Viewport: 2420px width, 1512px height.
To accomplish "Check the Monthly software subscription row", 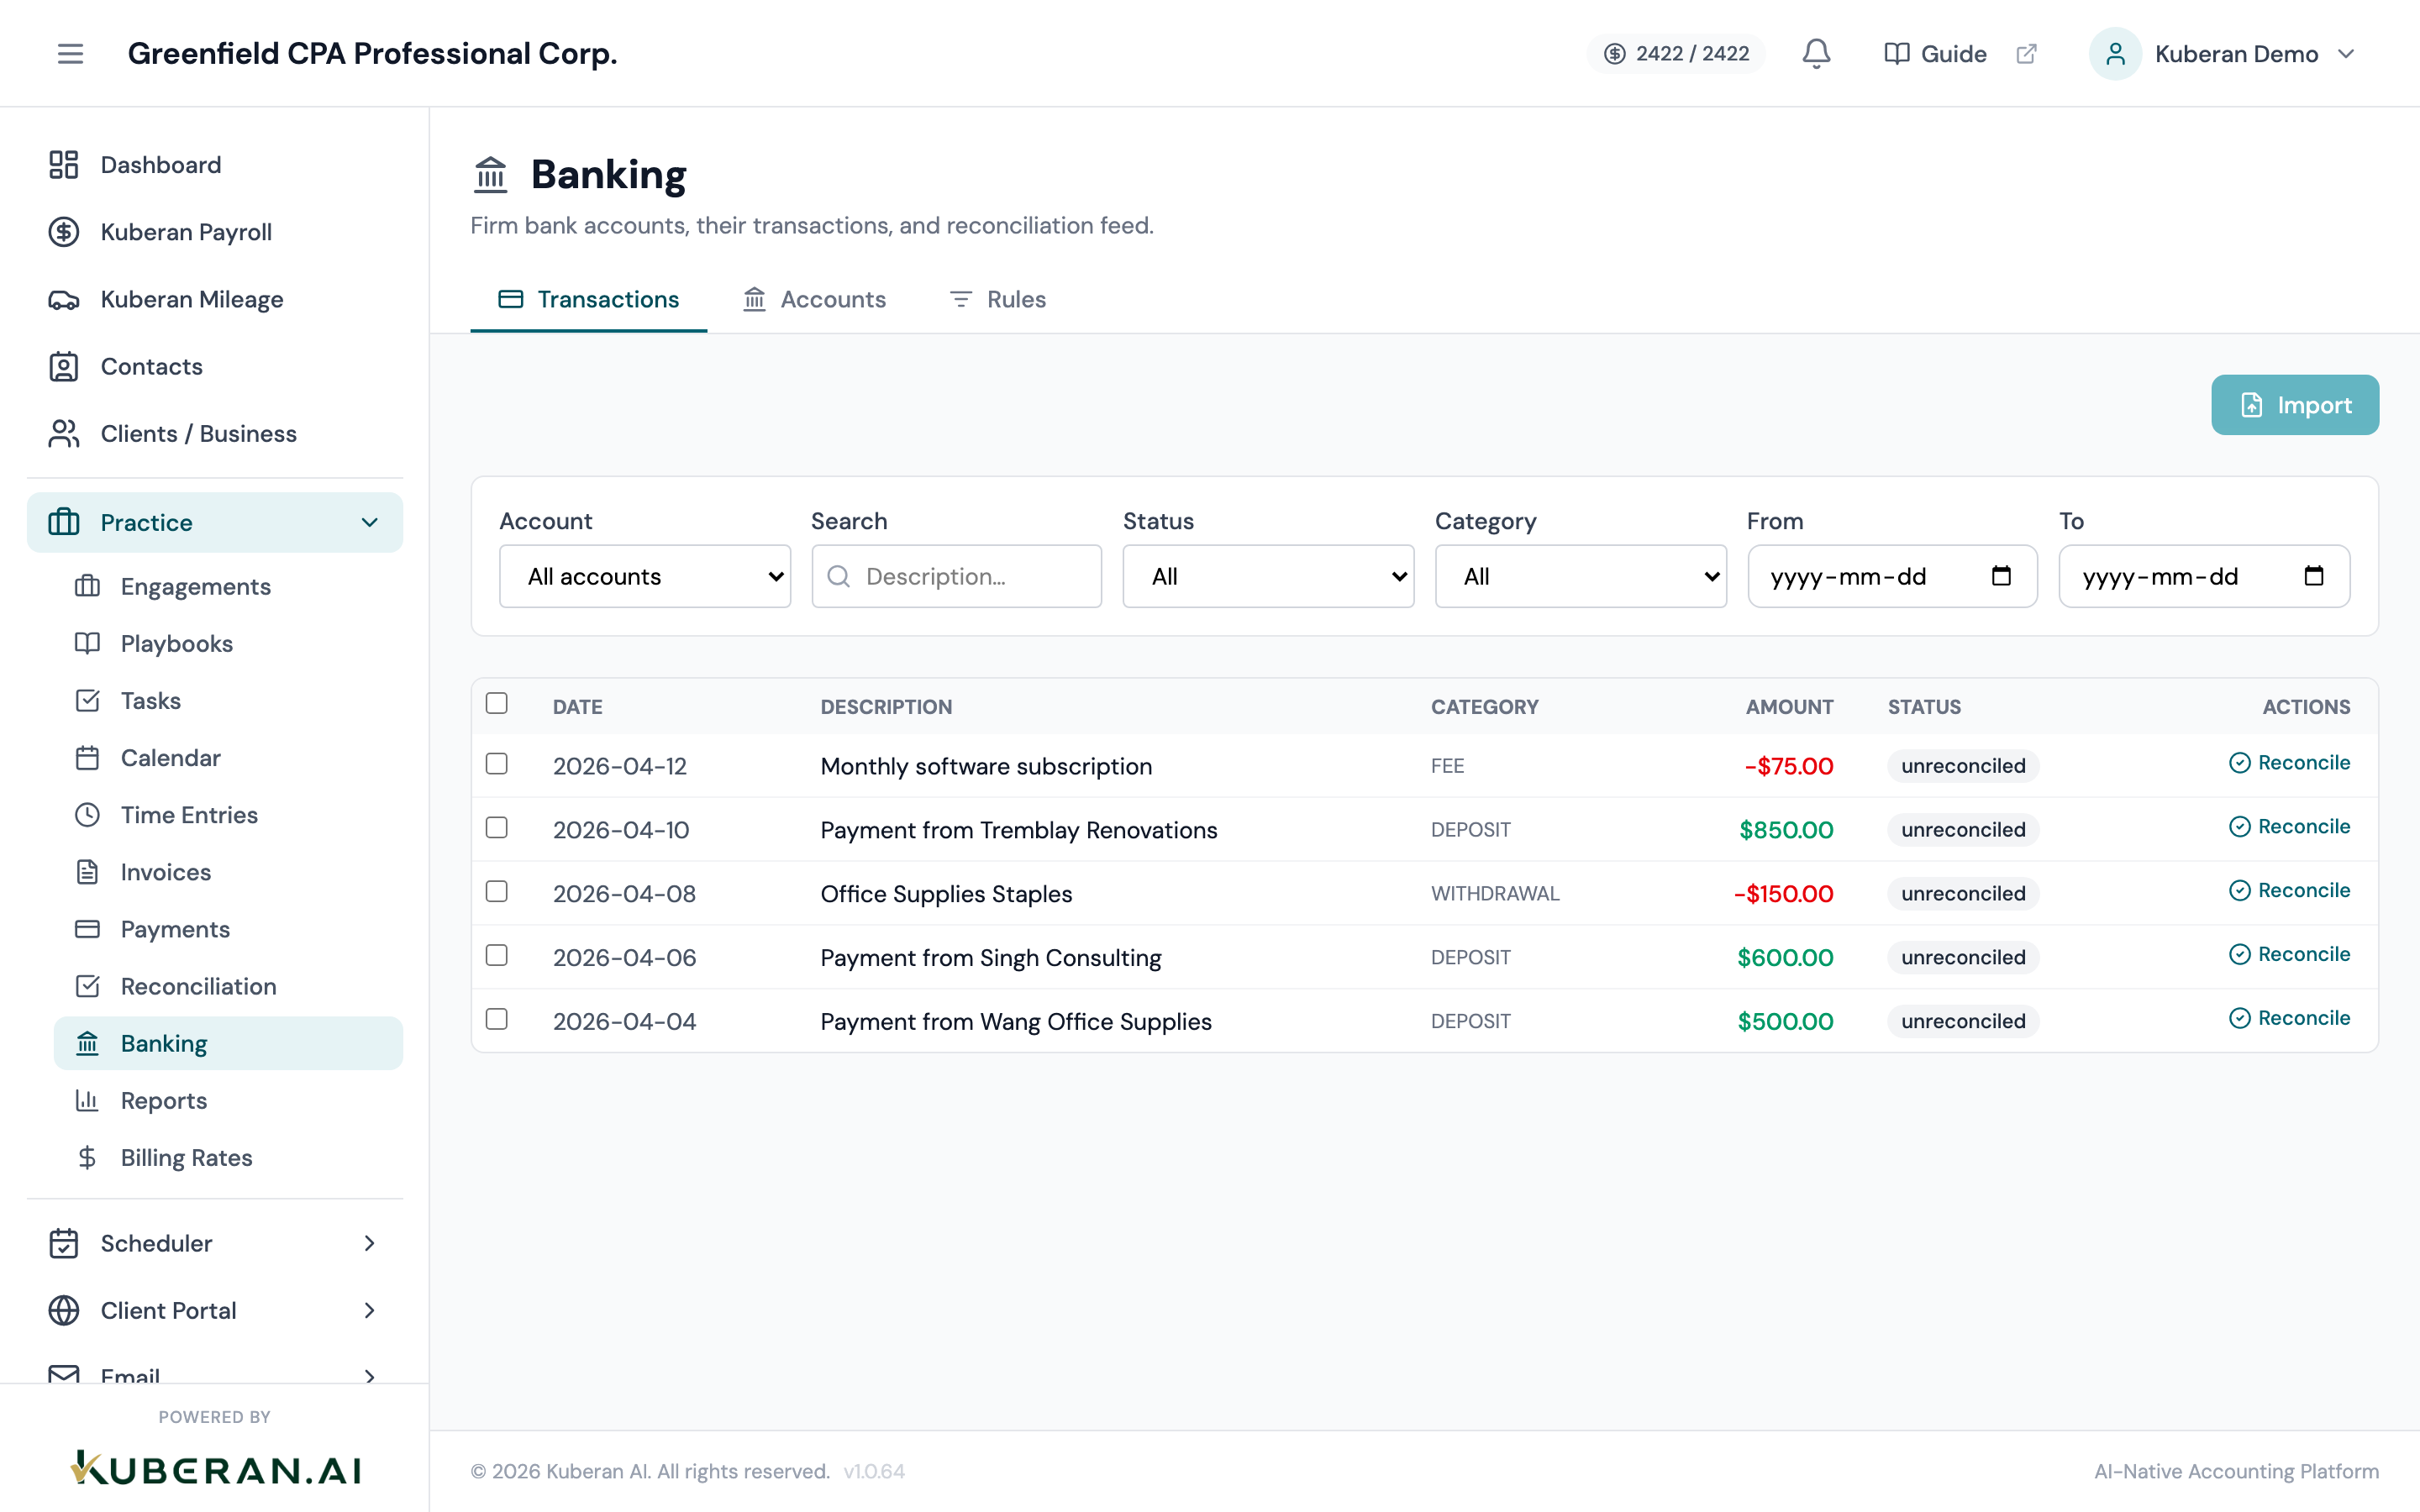I will tap(497, 764).
